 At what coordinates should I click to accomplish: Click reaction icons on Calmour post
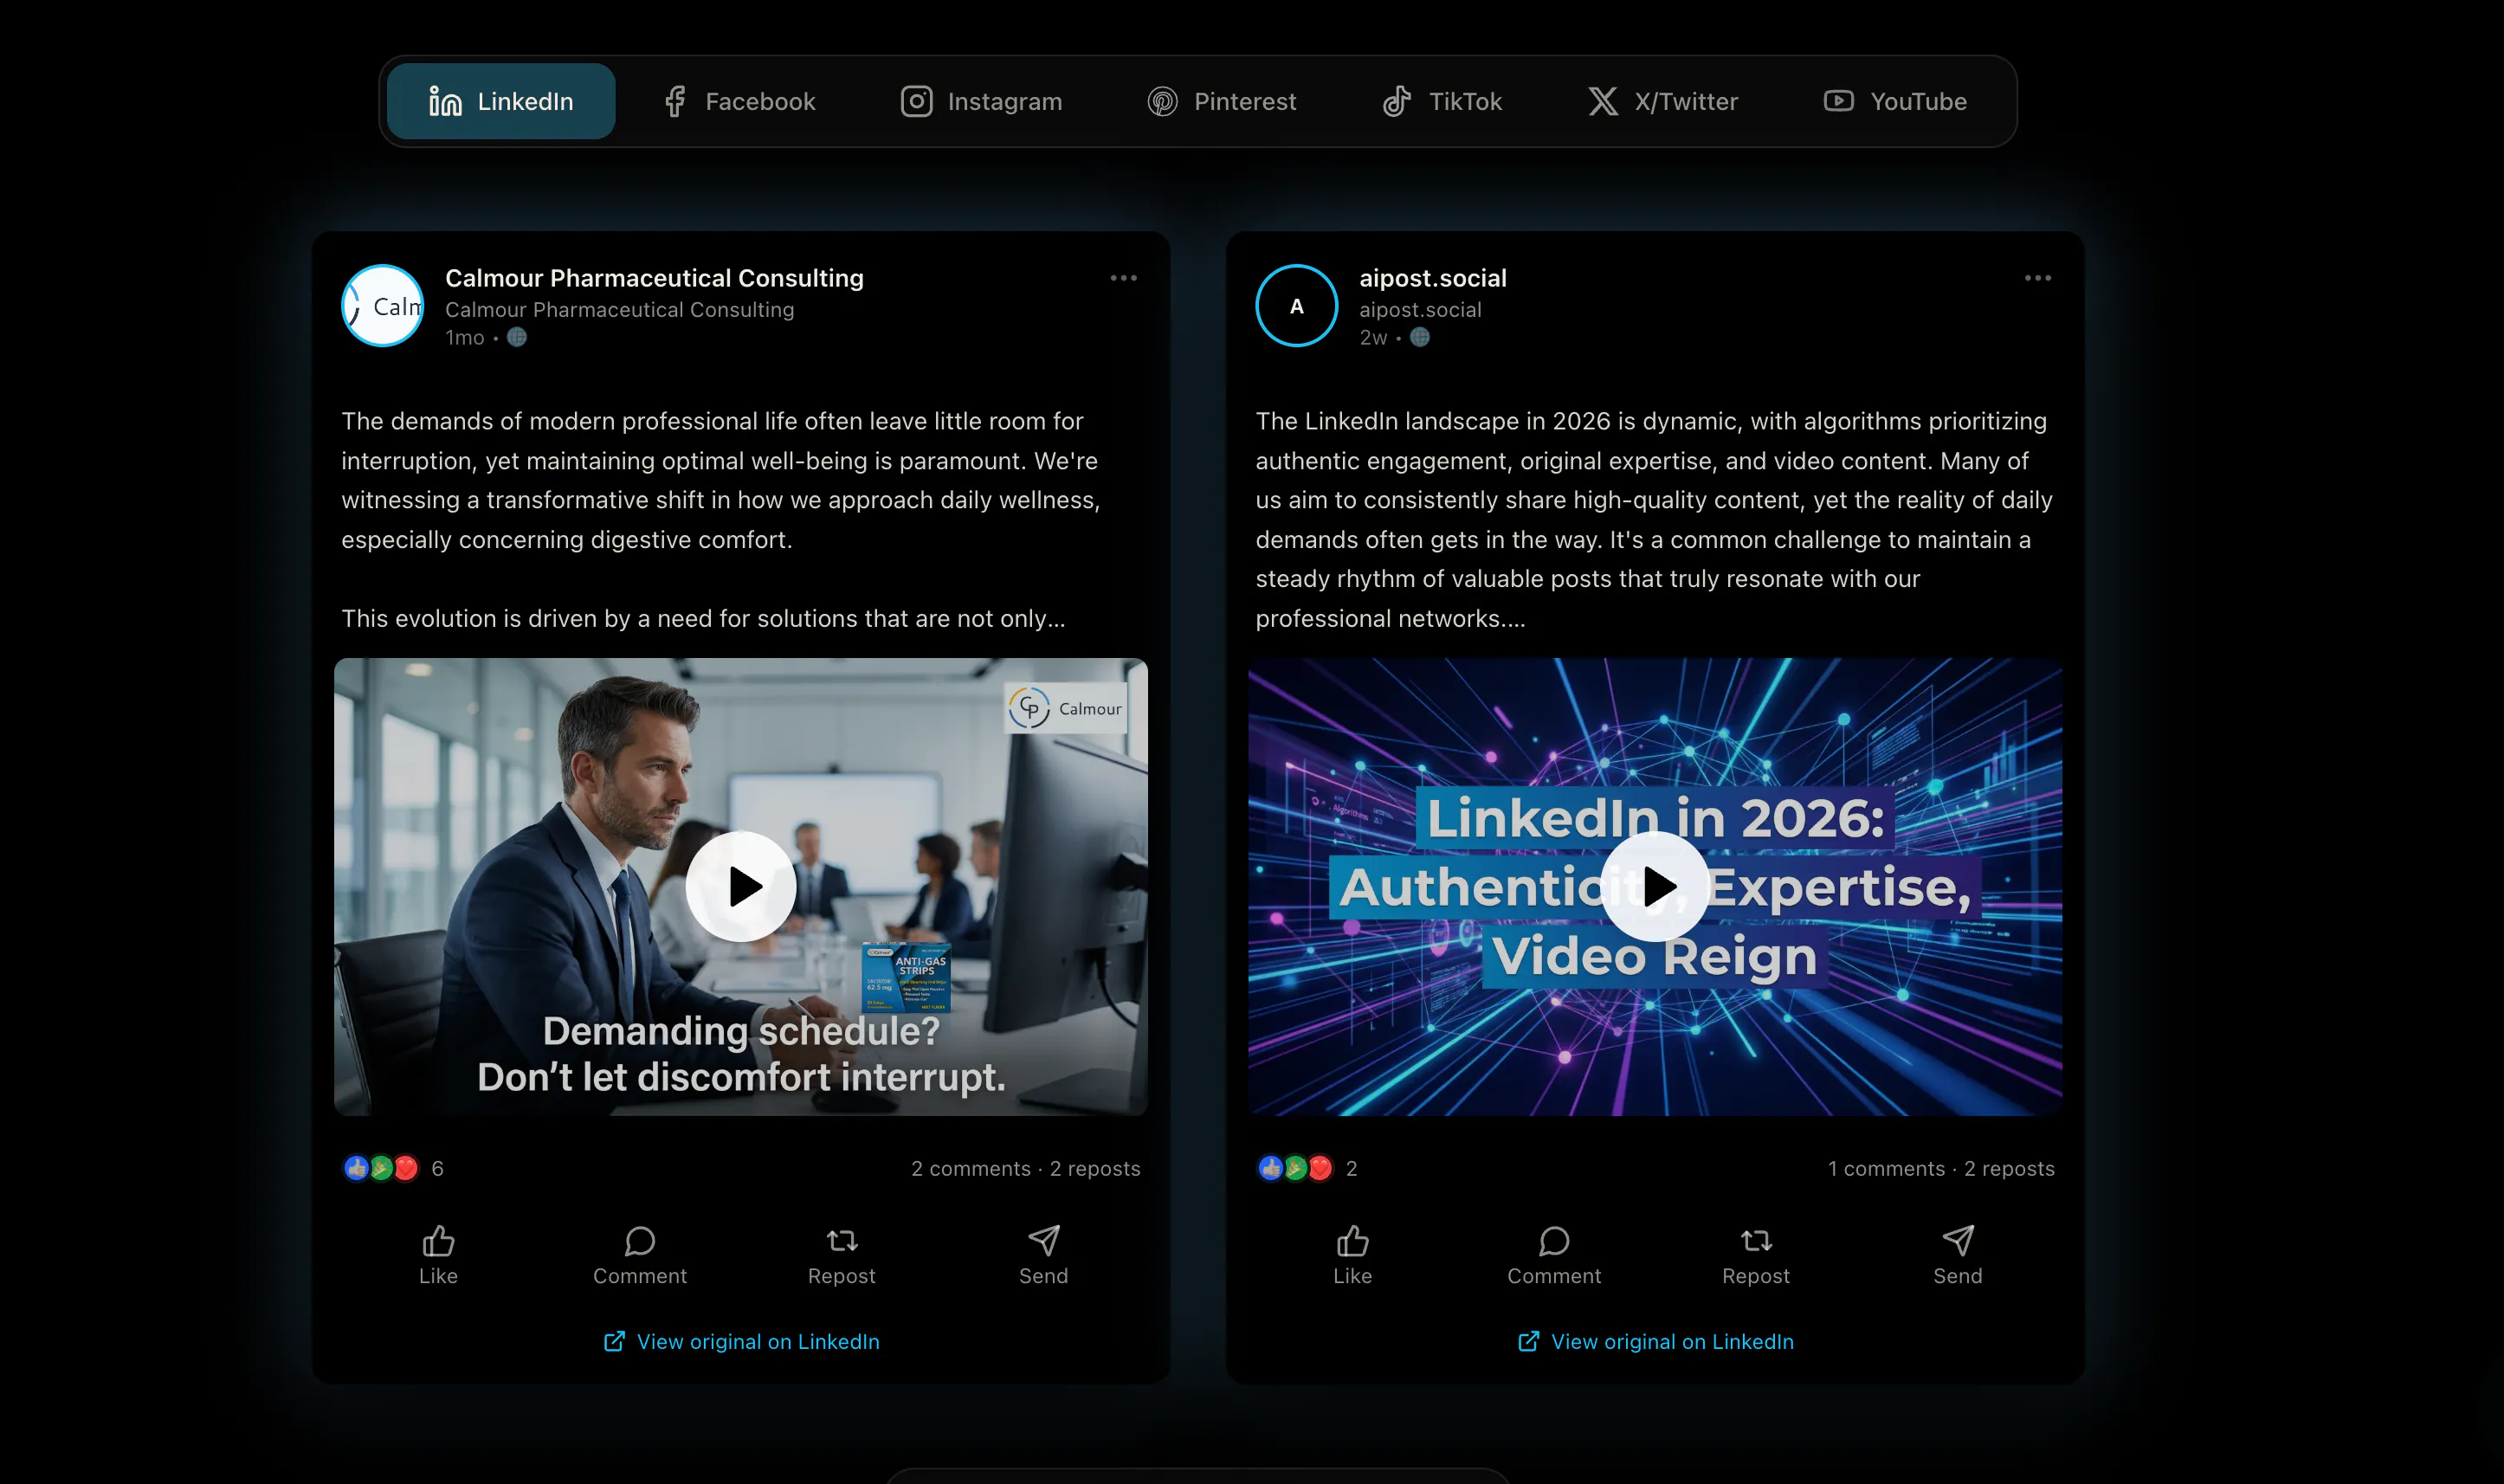coord(381,1168)
